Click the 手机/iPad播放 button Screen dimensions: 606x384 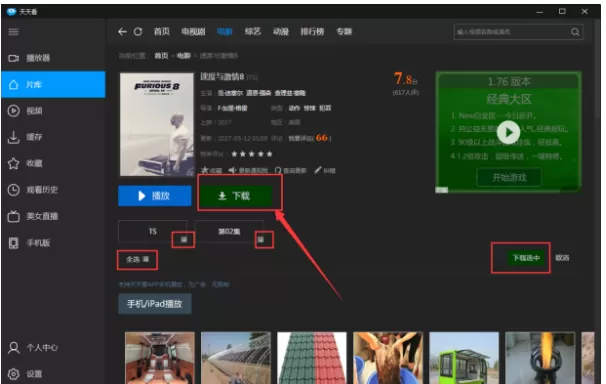pos(155,304)
